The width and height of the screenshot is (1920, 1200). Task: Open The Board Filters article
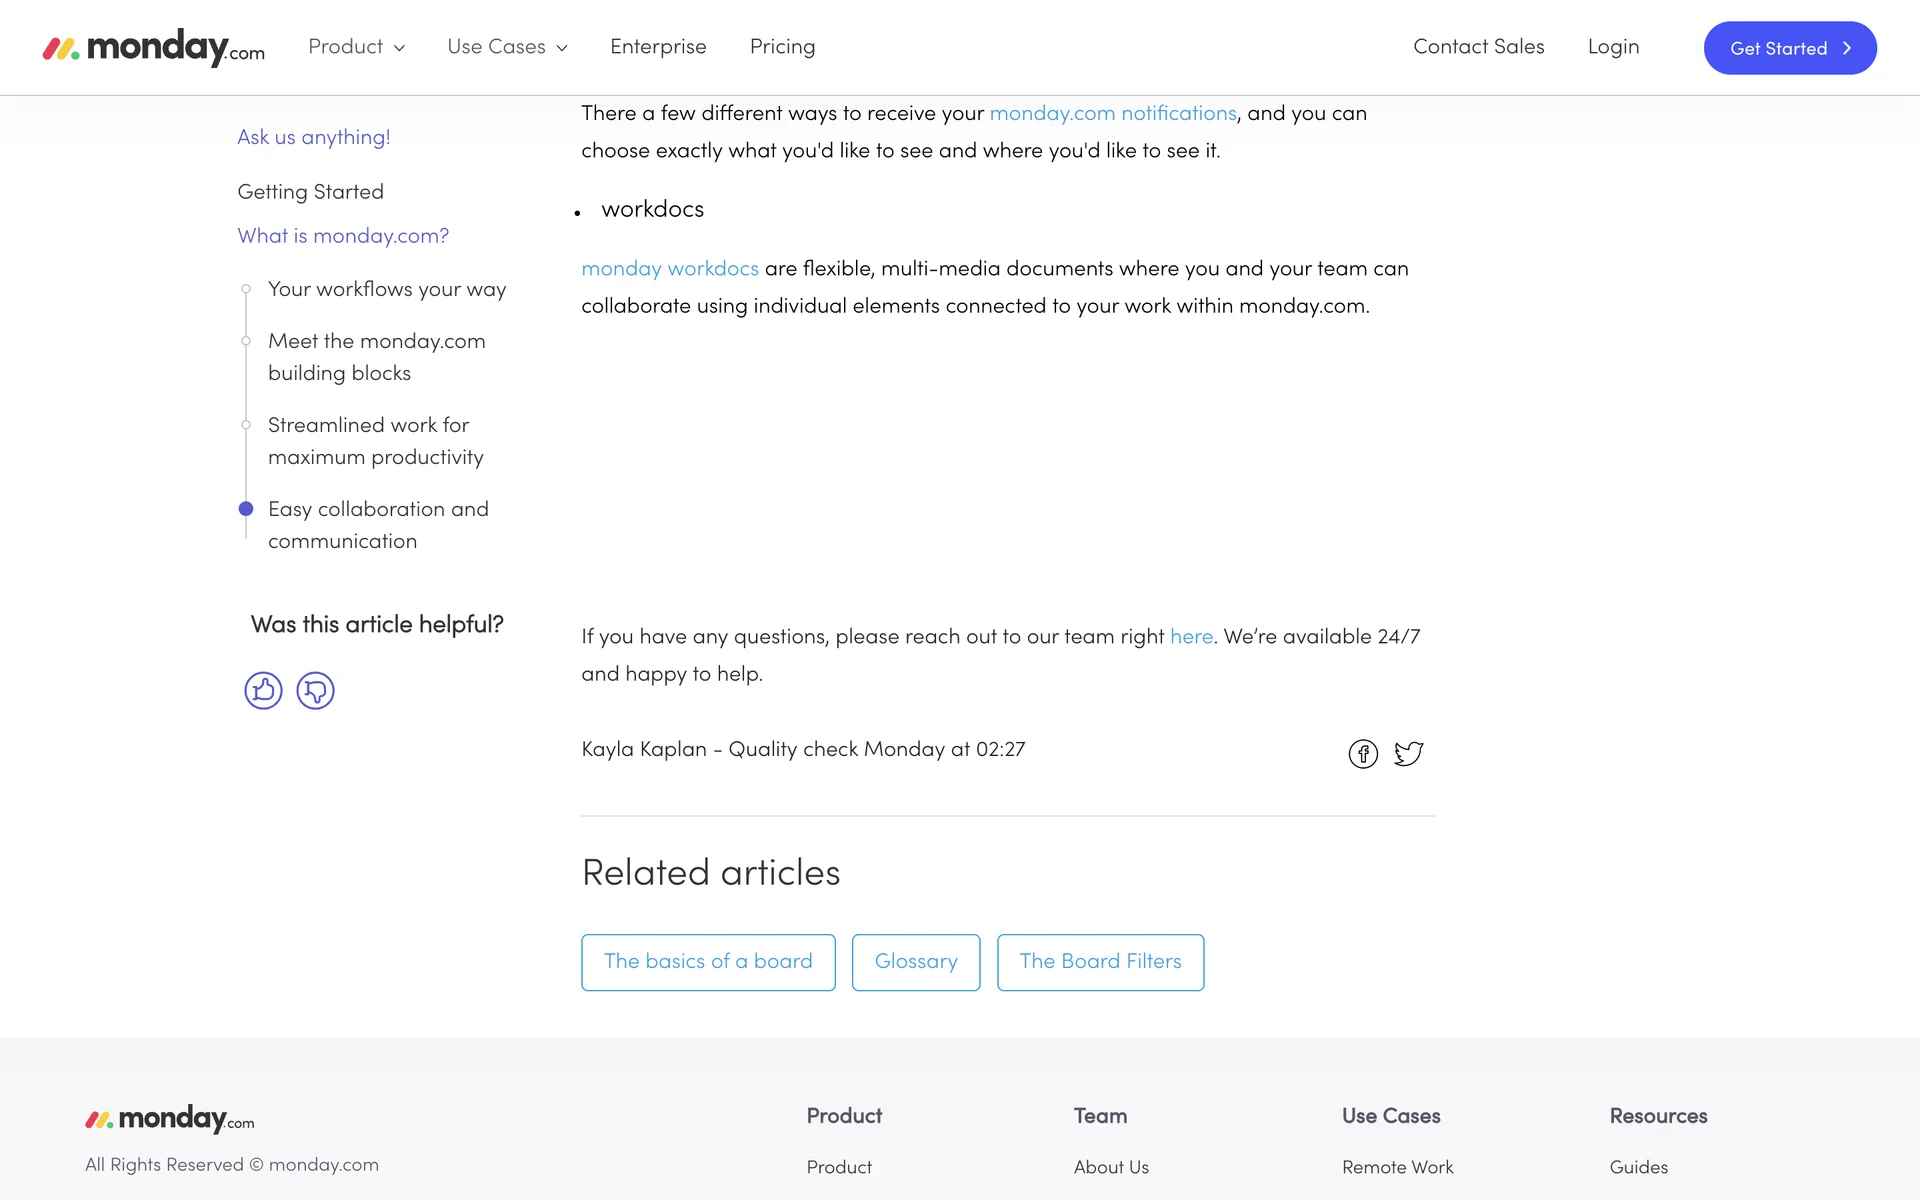(x=1100, y=962)
